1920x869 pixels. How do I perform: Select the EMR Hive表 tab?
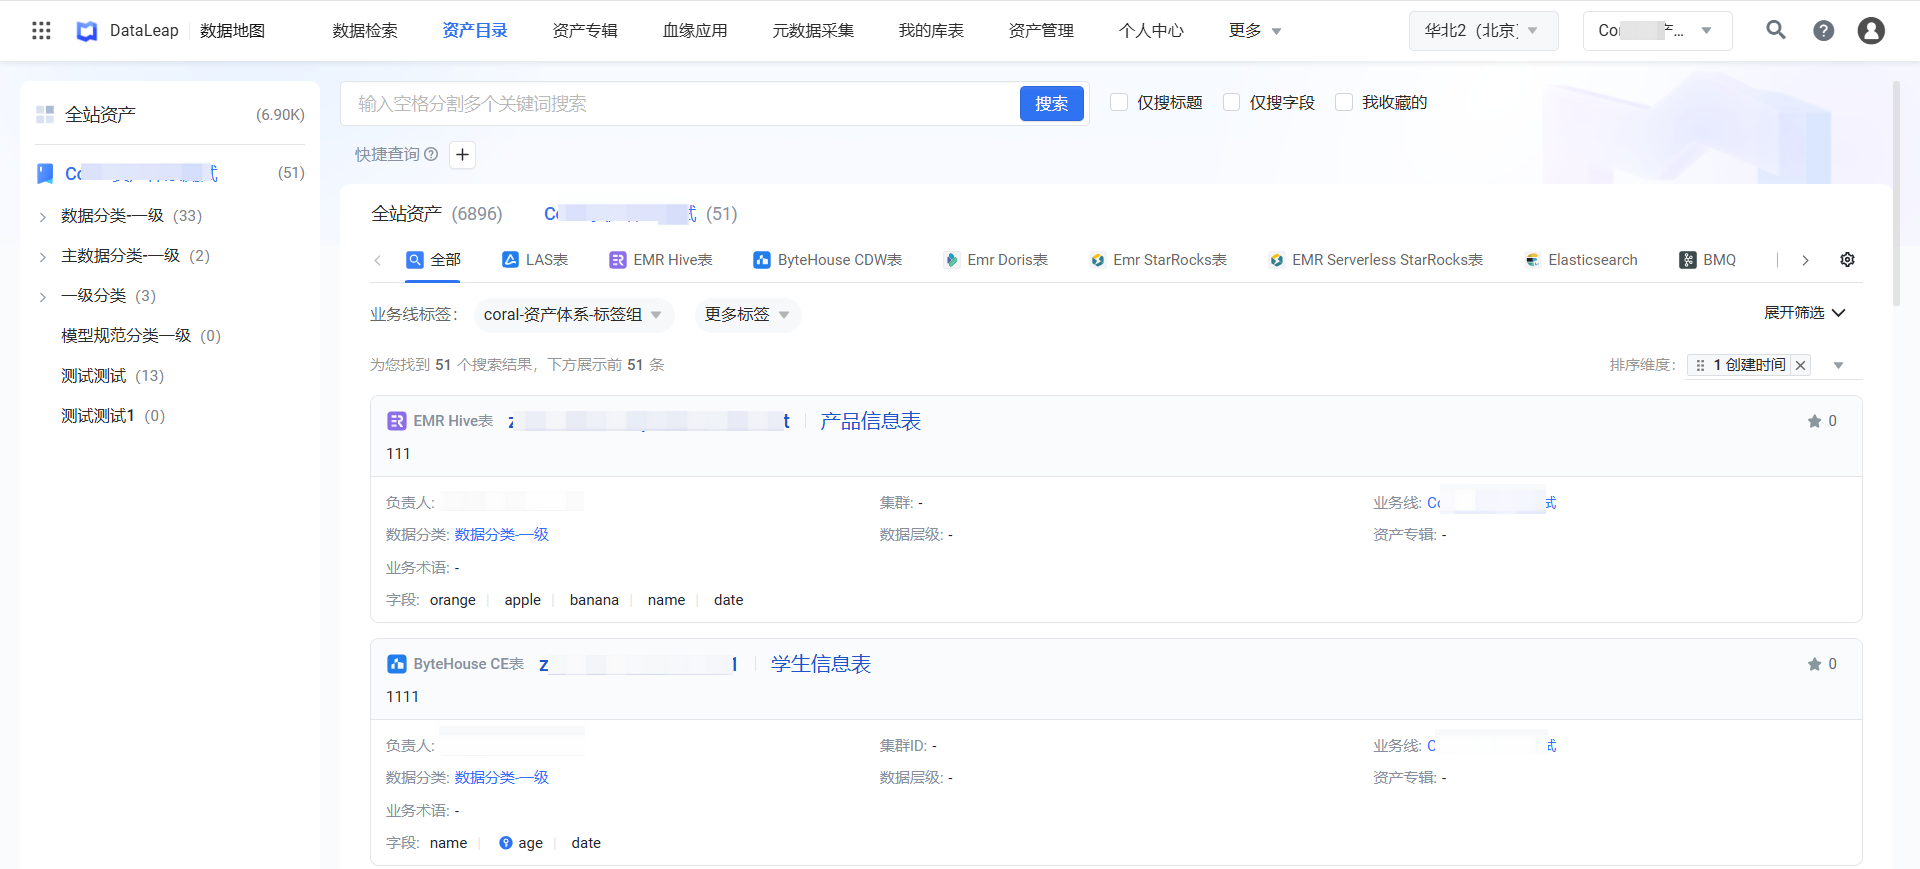pos(661,260)
